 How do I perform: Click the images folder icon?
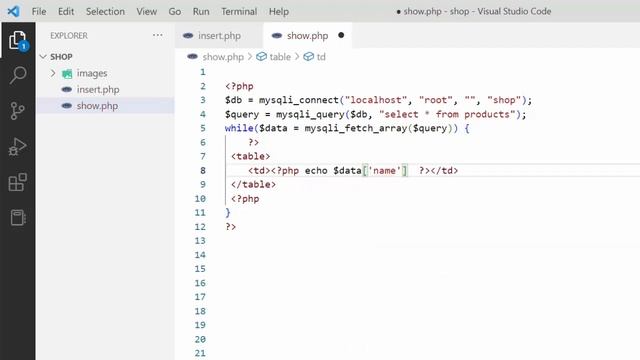pos(67,73)
